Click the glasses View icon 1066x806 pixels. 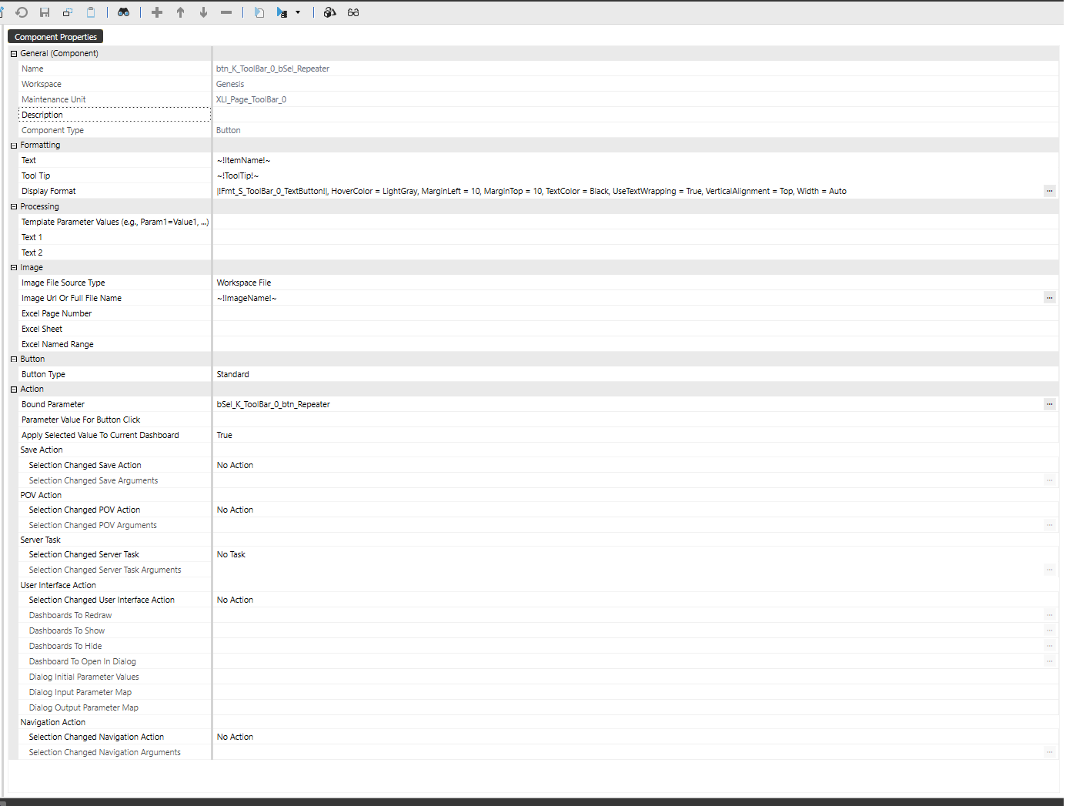coord(354,12)
